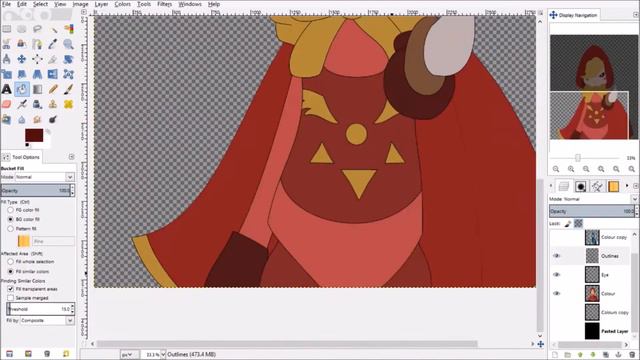
Task: Open the Select menu
Action: point(40,4)
